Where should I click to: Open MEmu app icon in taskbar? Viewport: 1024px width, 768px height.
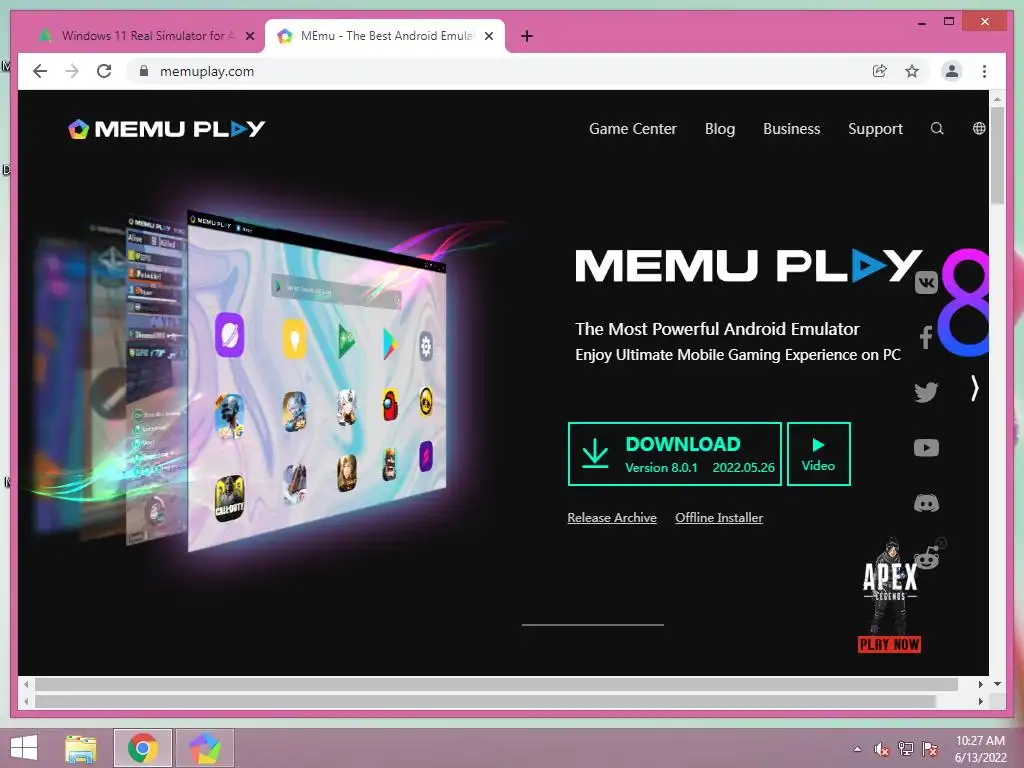tap(204, 748)
